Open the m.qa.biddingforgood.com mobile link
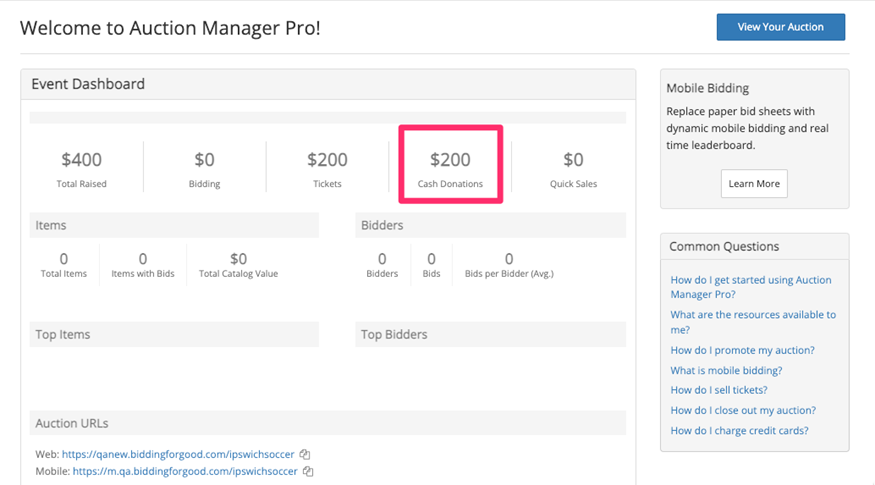The image size is (875, 485). point(185,472)
